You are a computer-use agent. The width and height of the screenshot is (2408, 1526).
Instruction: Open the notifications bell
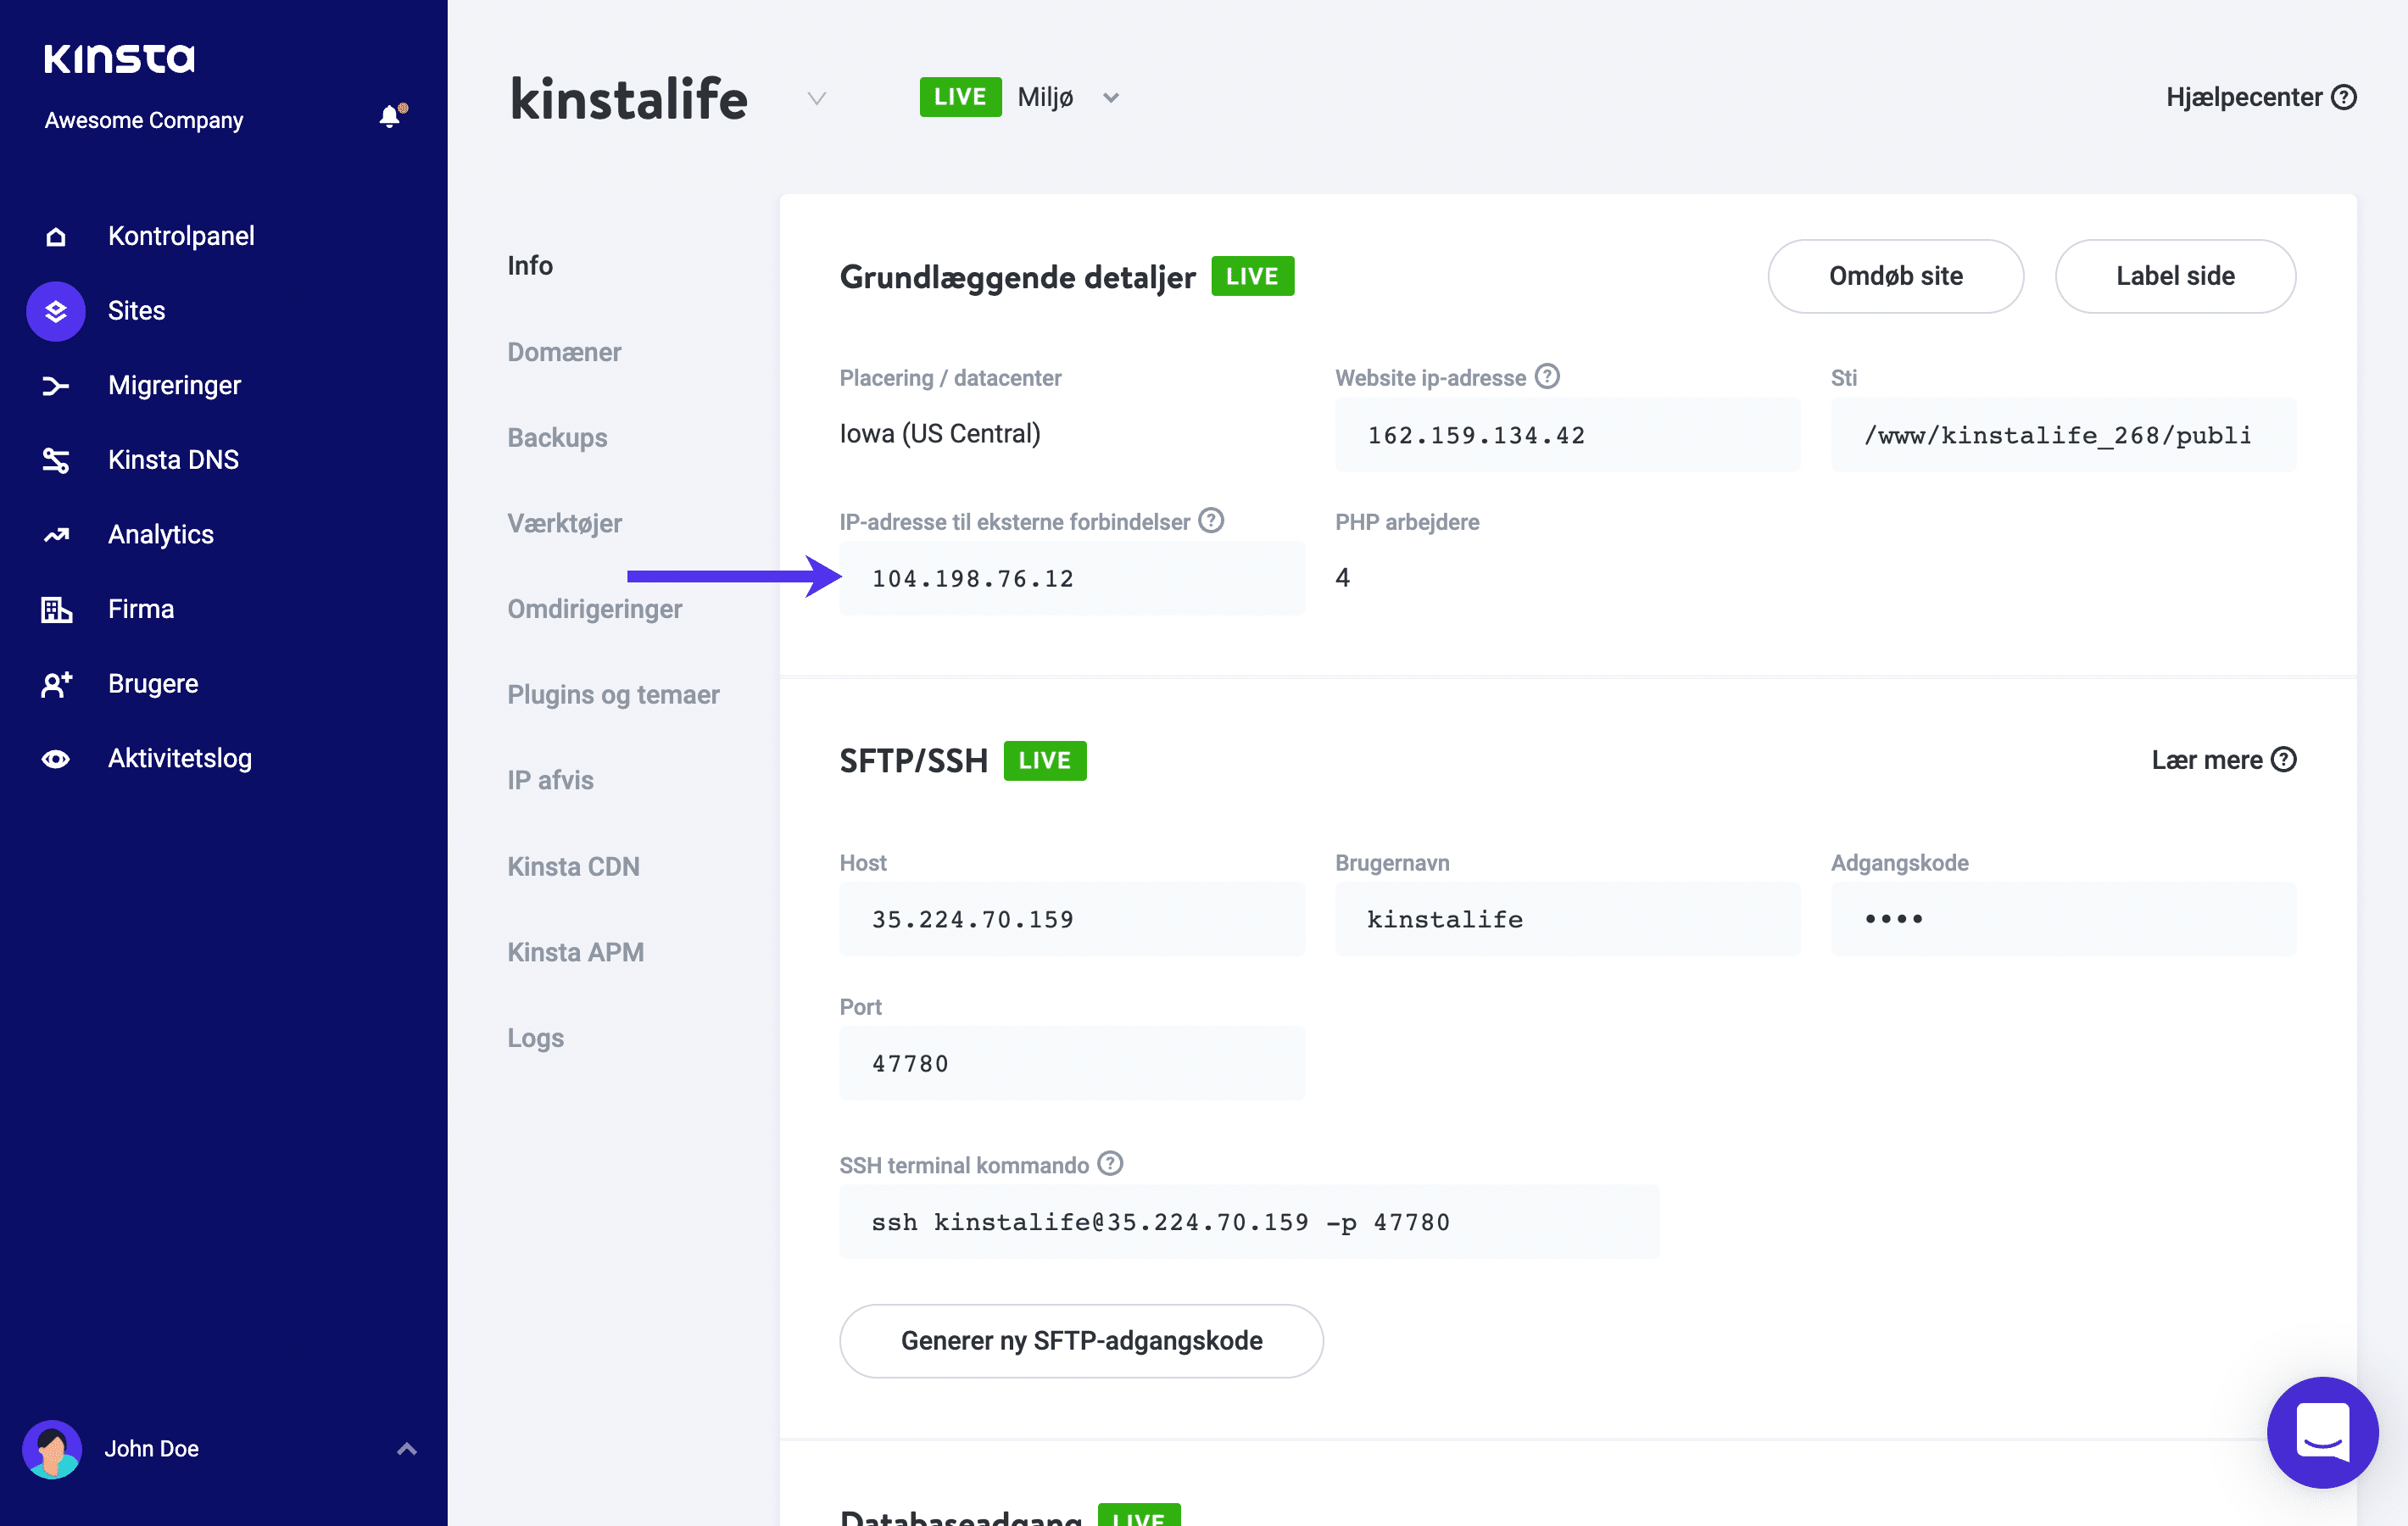click(x=392, y=117)
